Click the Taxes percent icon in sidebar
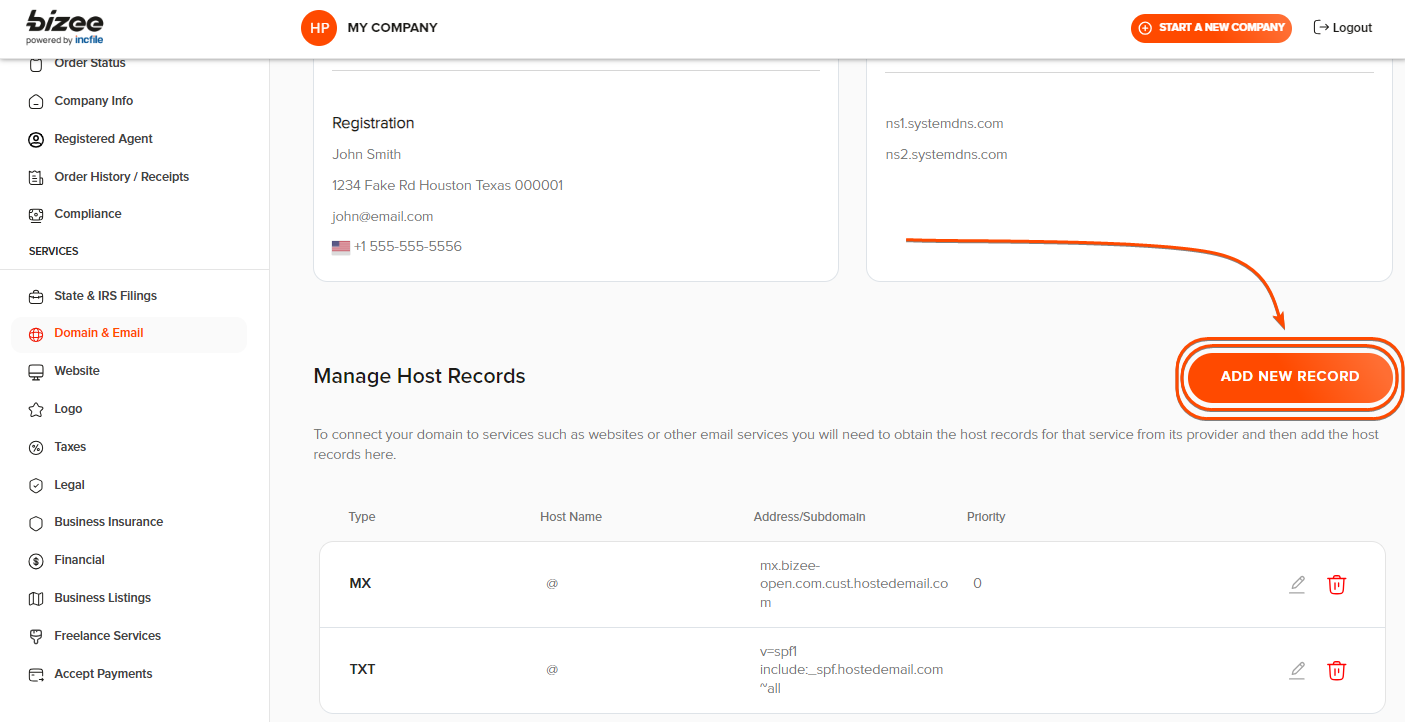The image size is (1405, 722). pyautogui.click(x=36, y=448)
